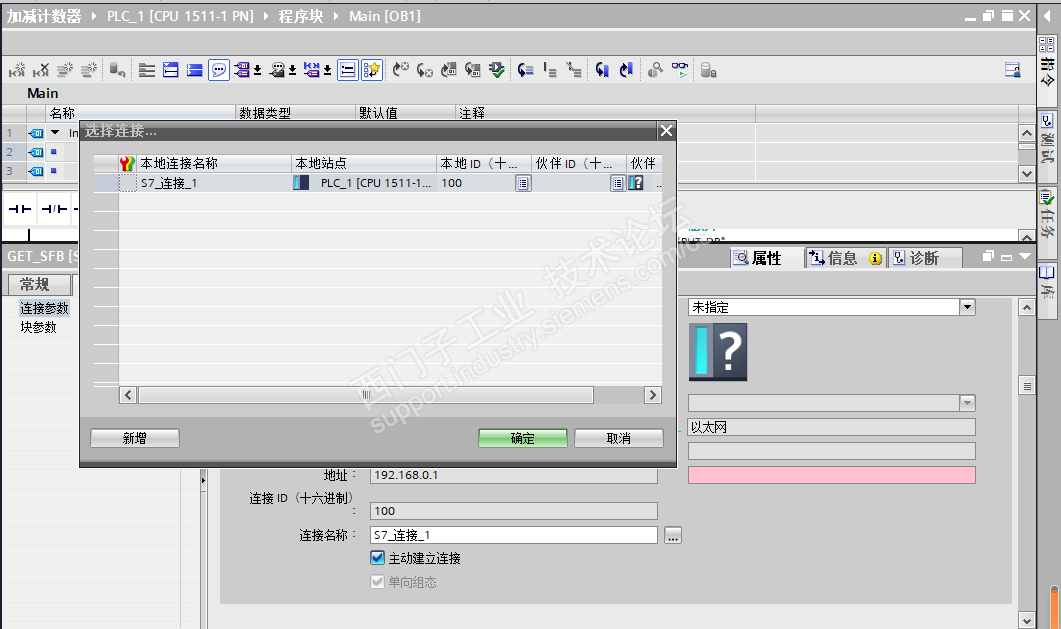Click unknown partner icon in S7_连接_1 row
The height and width of the screenshot is (629, 1061).
(636, 183)
